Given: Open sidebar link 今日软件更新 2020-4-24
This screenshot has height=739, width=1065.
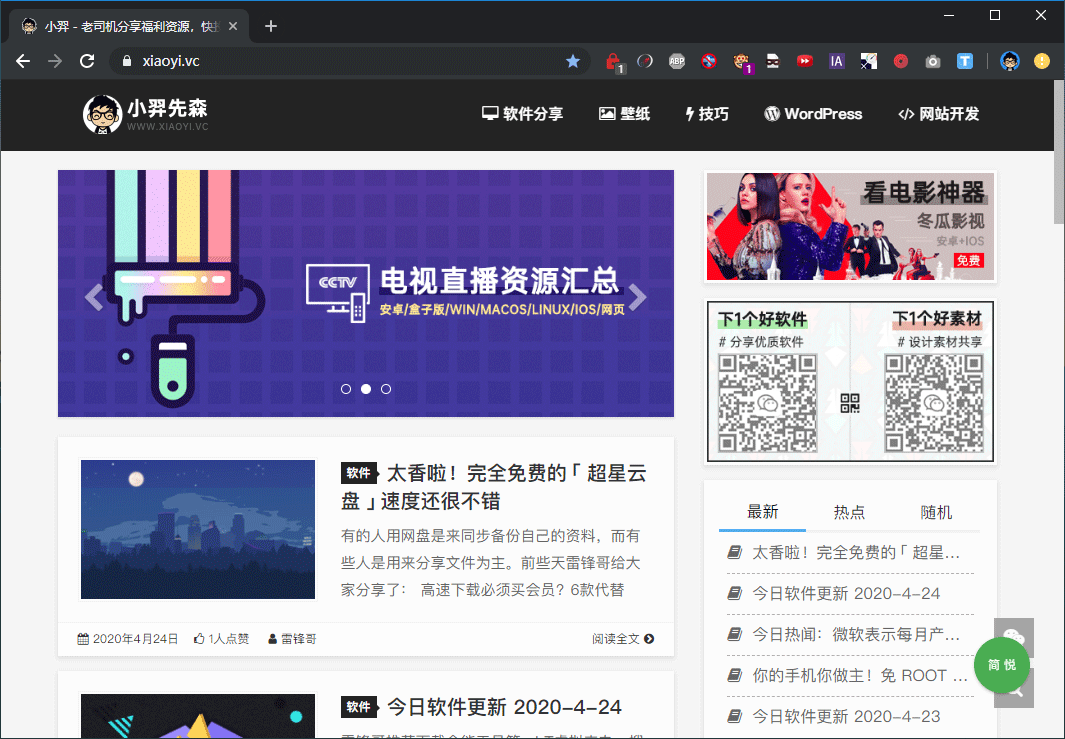Looking at the screenshot, I should [x=846, y=593].
